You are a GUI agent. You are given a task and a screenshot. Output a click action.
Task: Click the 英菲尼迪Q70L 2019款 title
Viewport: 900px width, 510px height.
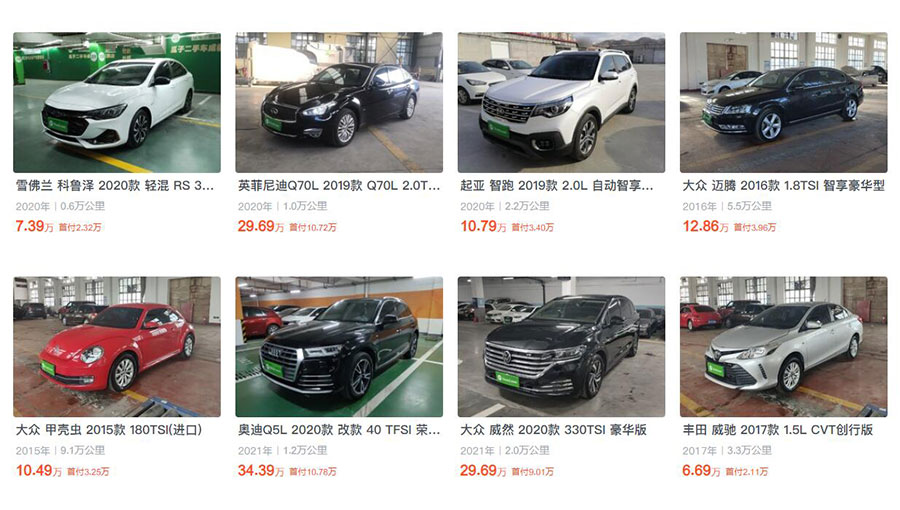pyautogui.click(x=339, y=186)
